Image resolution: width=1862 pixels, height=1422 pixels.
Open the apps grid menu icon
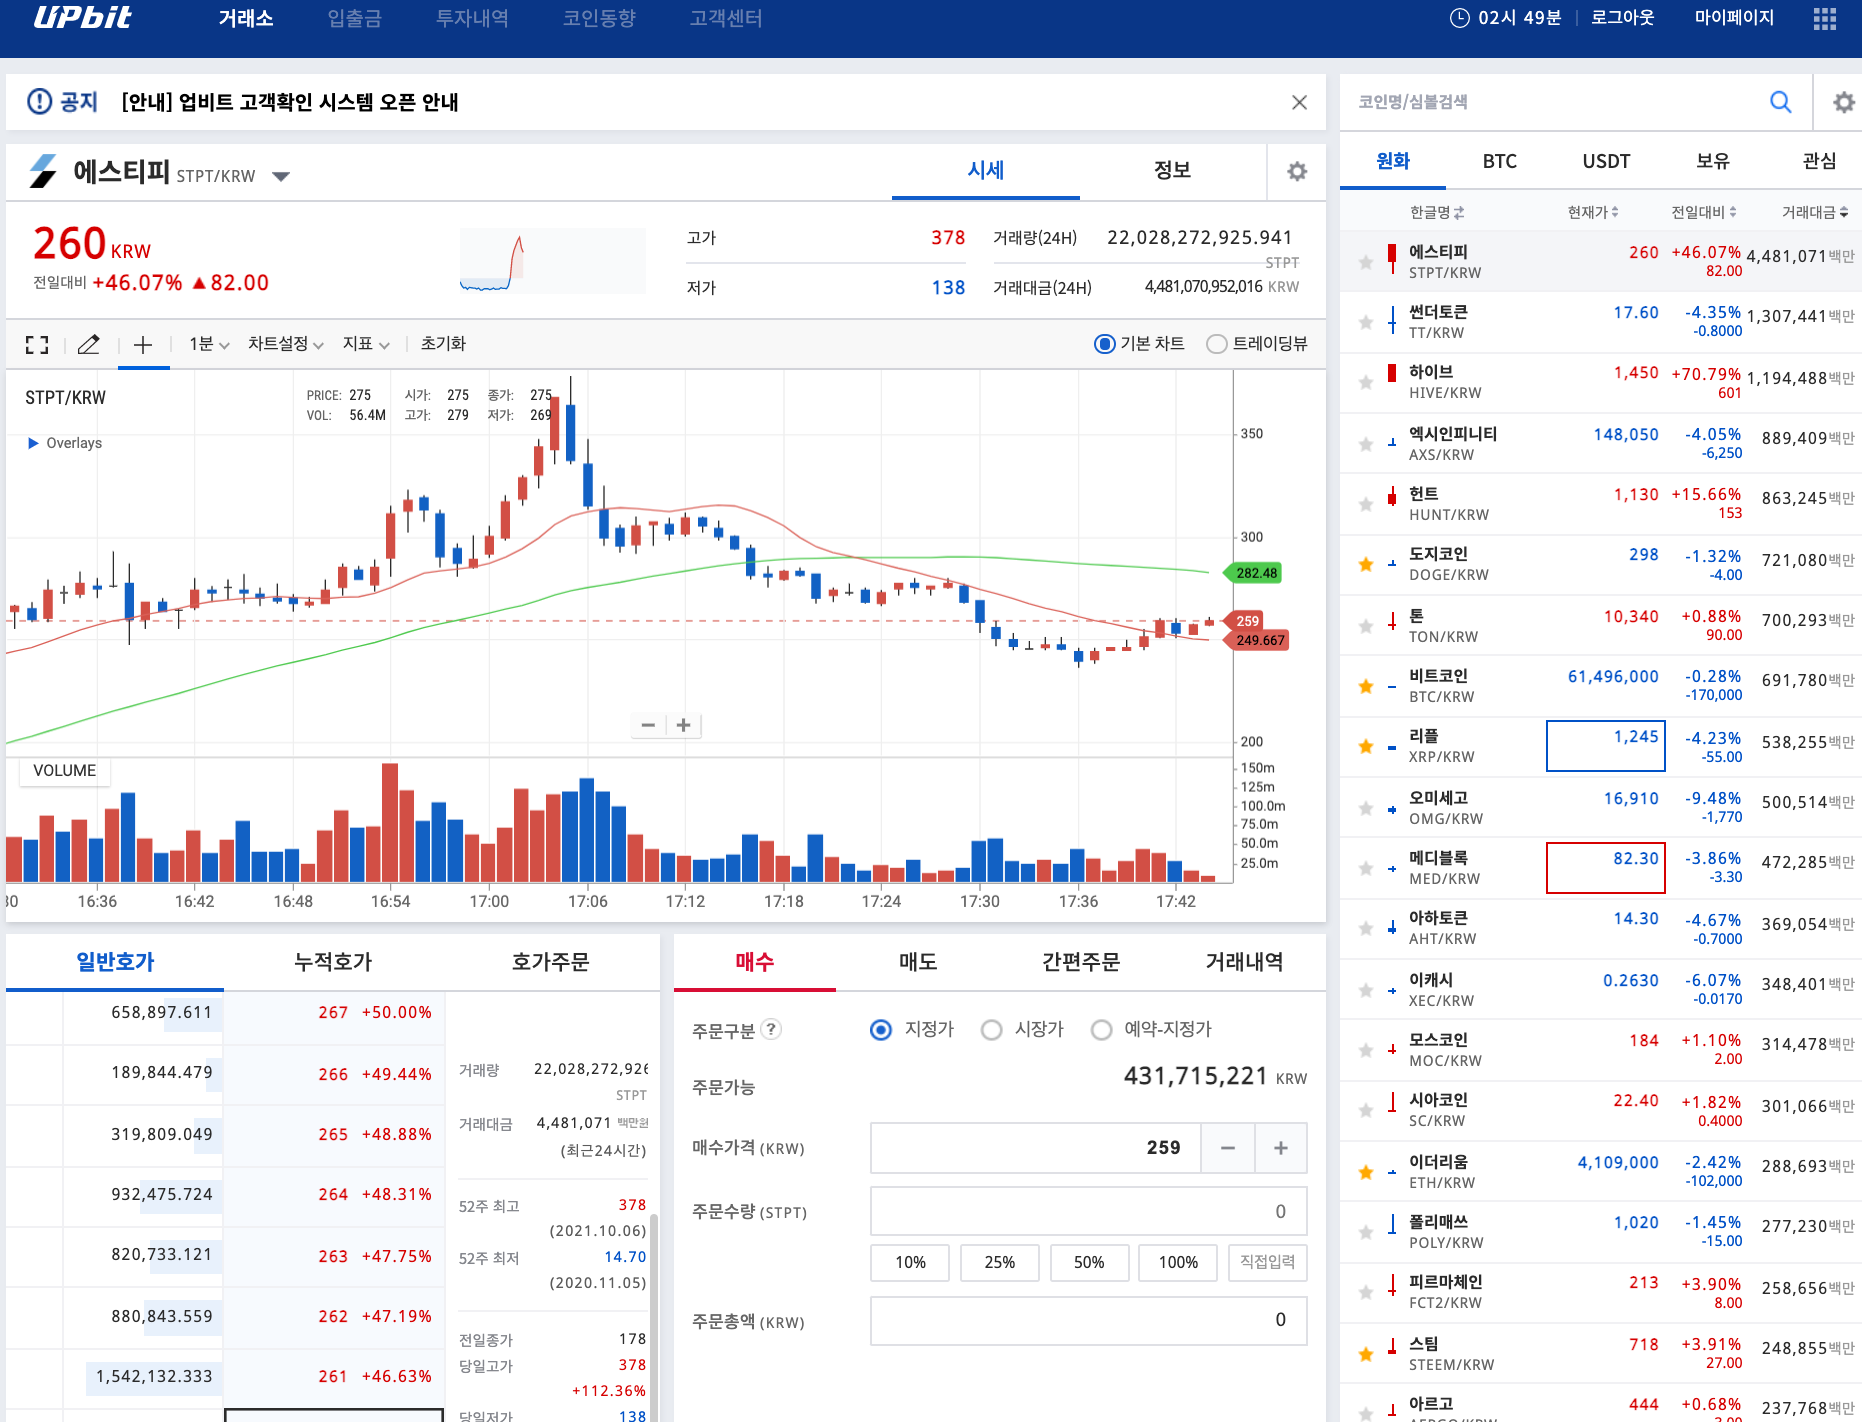pyautogui.click(x=1824, y=18)
